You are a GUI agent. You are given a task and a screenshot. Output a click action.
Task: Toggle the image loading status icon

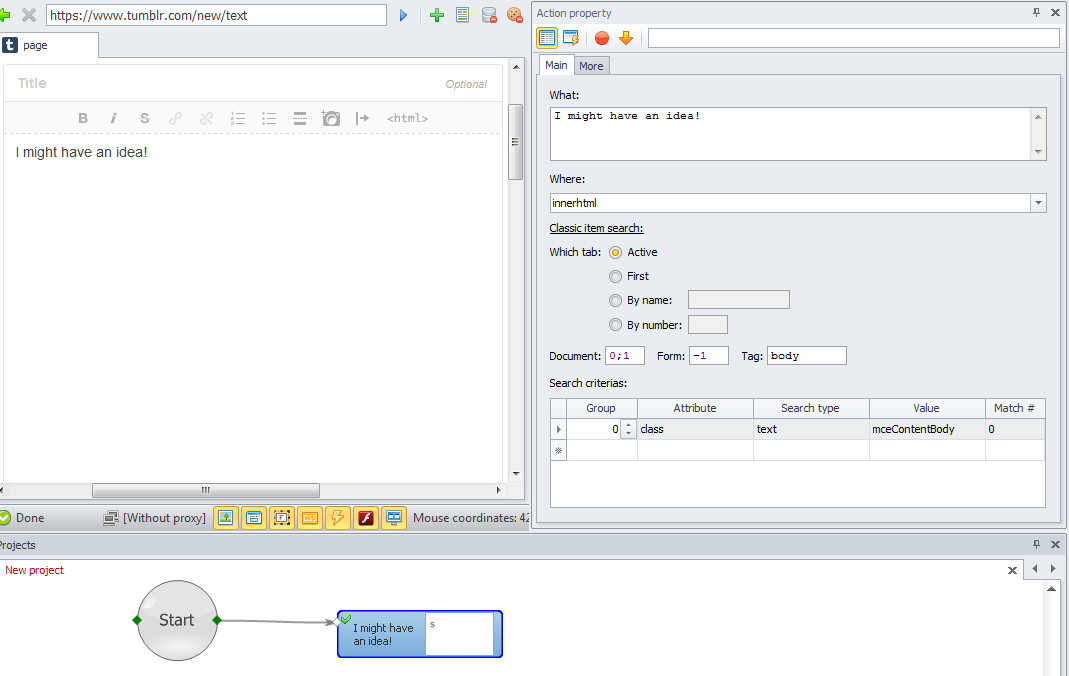226,518
